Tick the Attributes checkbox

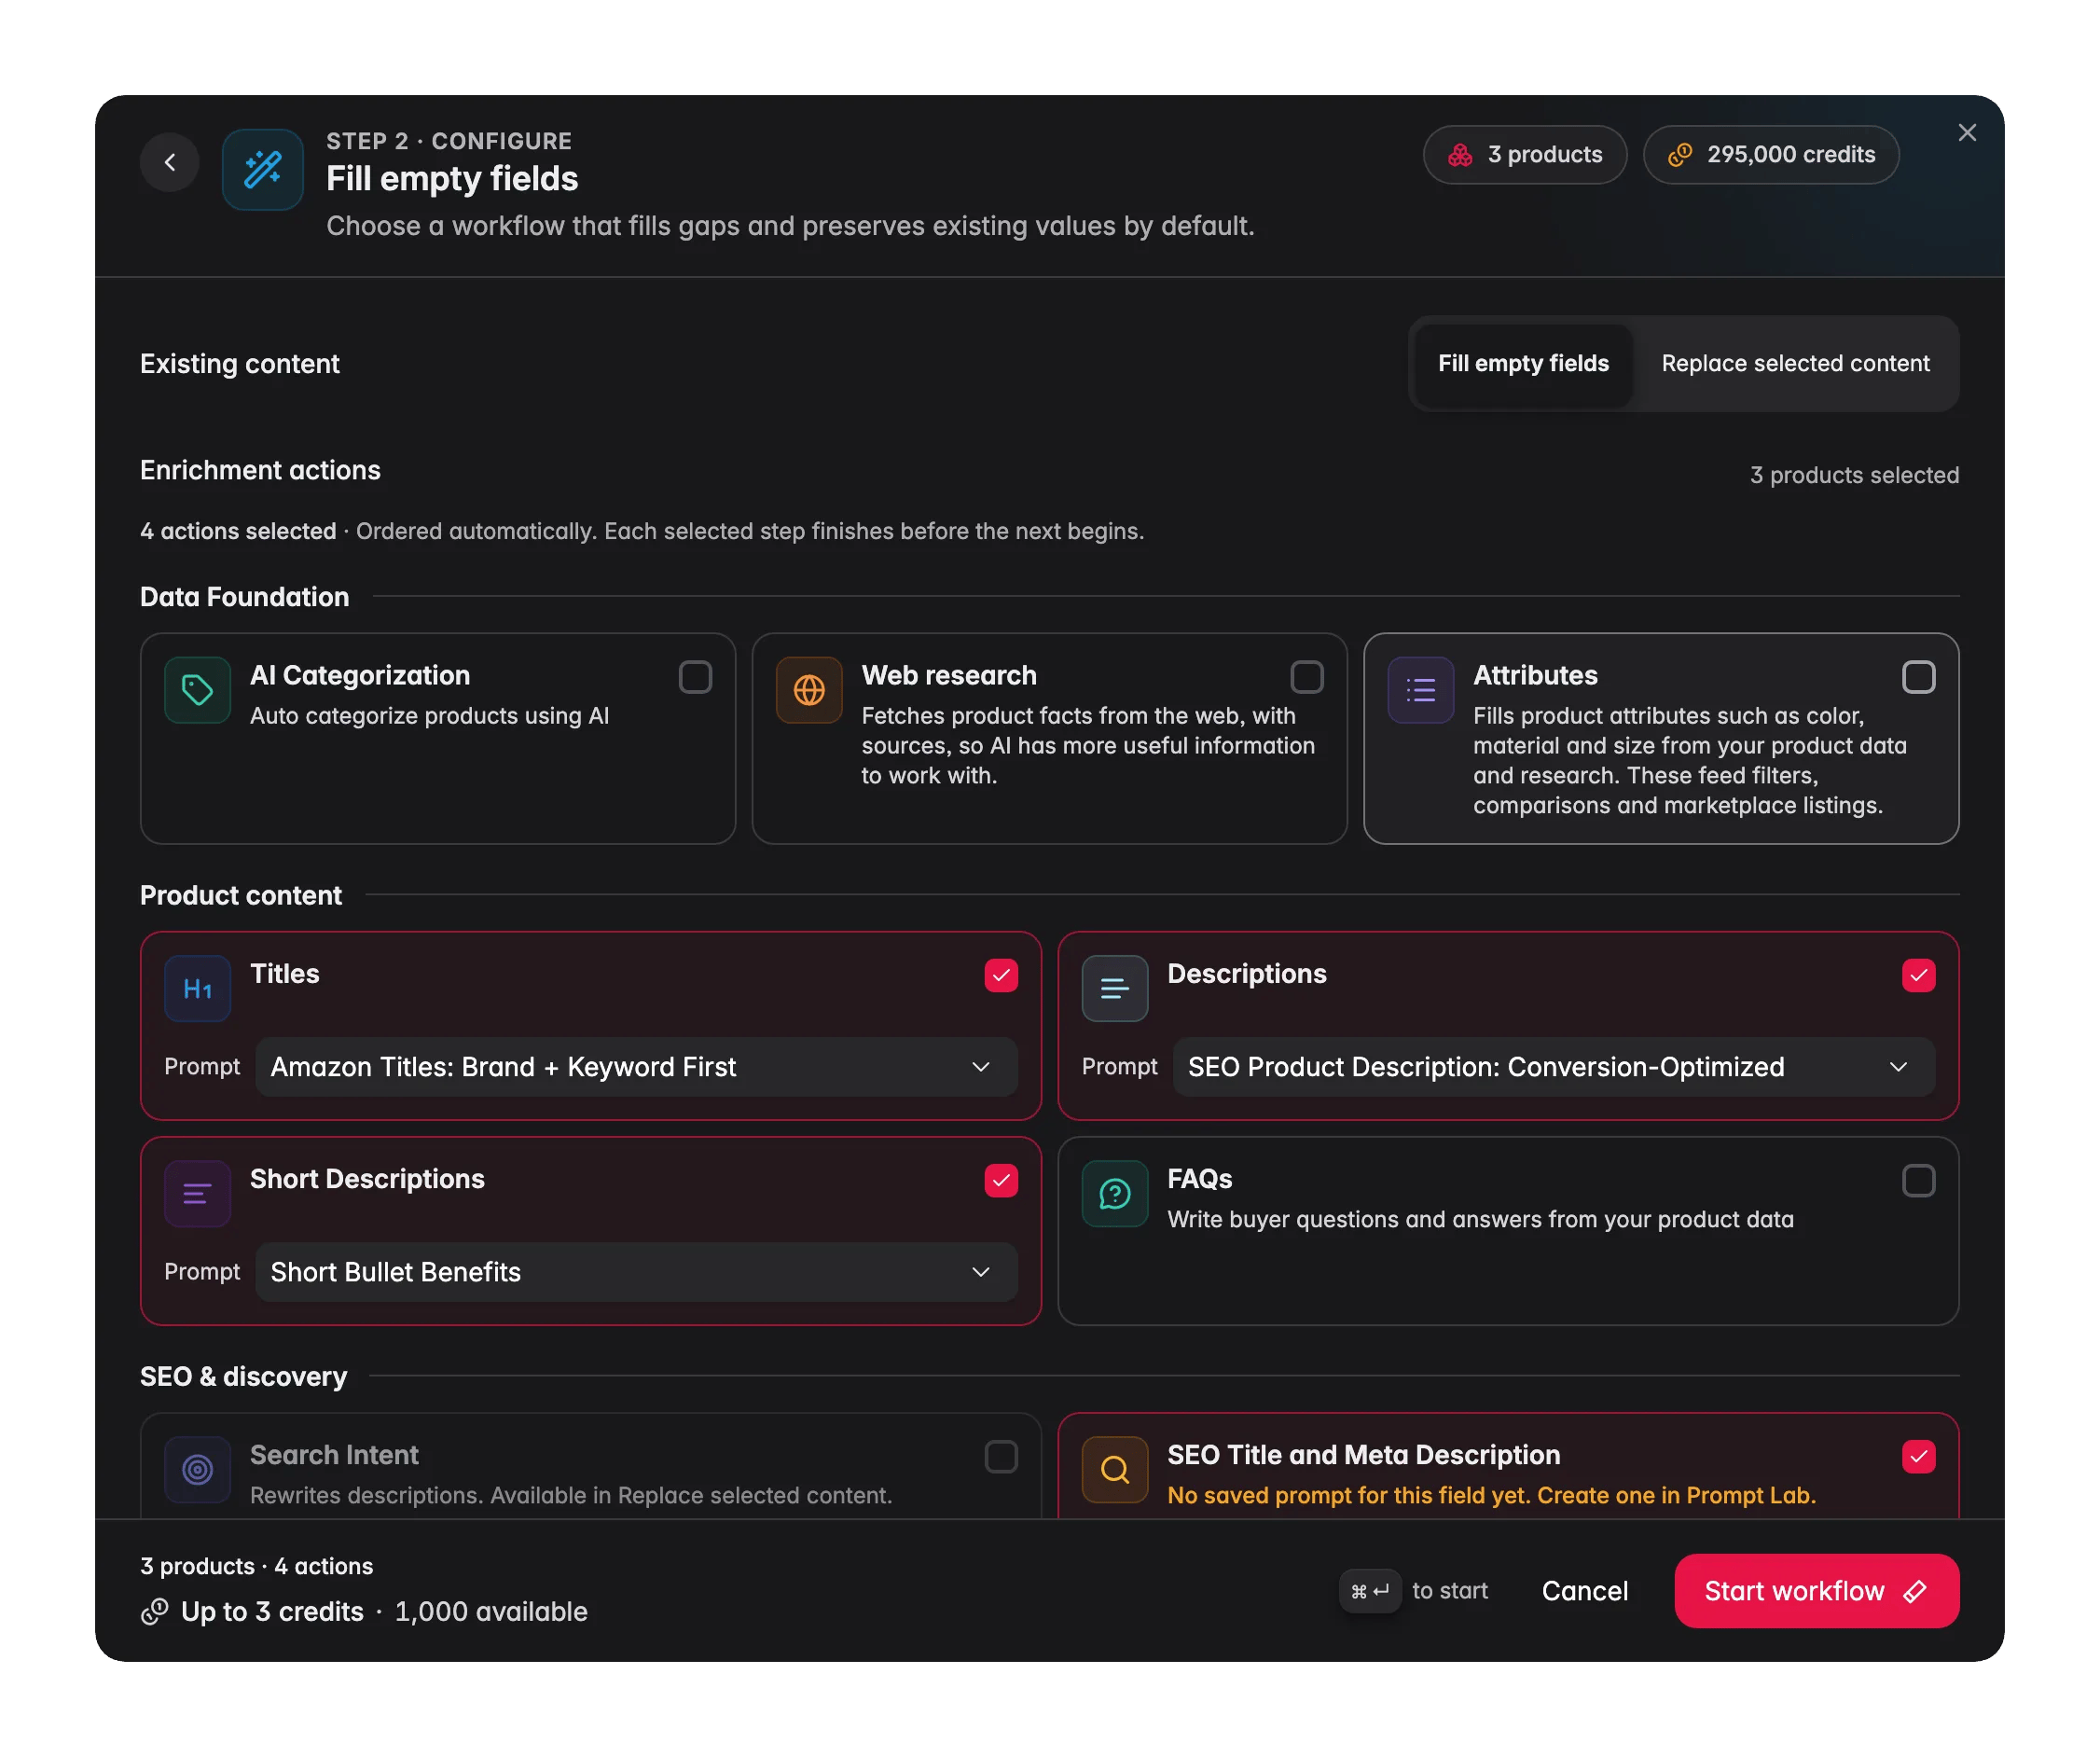(1918, 677)
